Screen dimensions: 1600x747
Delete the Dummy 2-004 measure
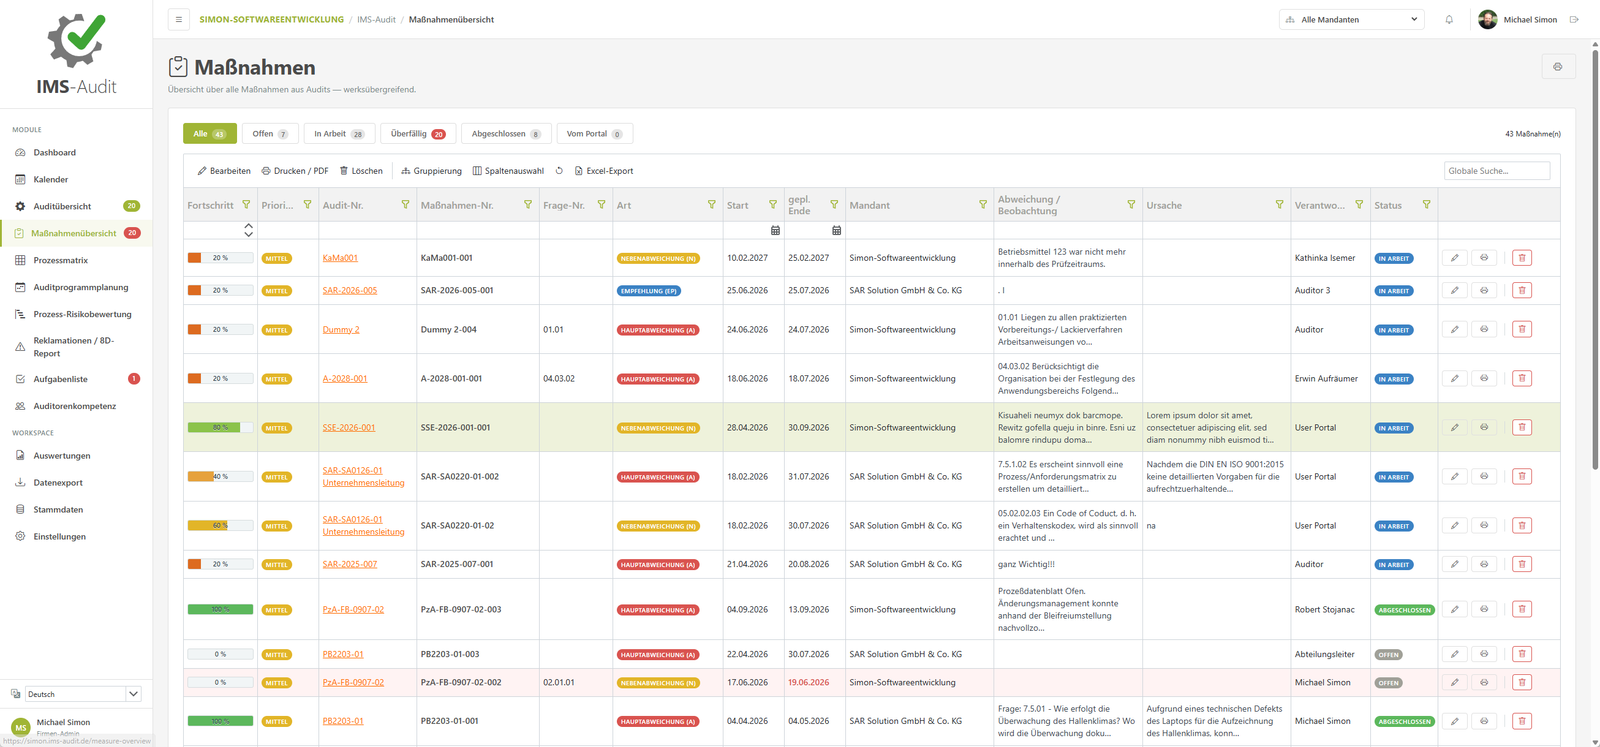[x=1522, y=329]
